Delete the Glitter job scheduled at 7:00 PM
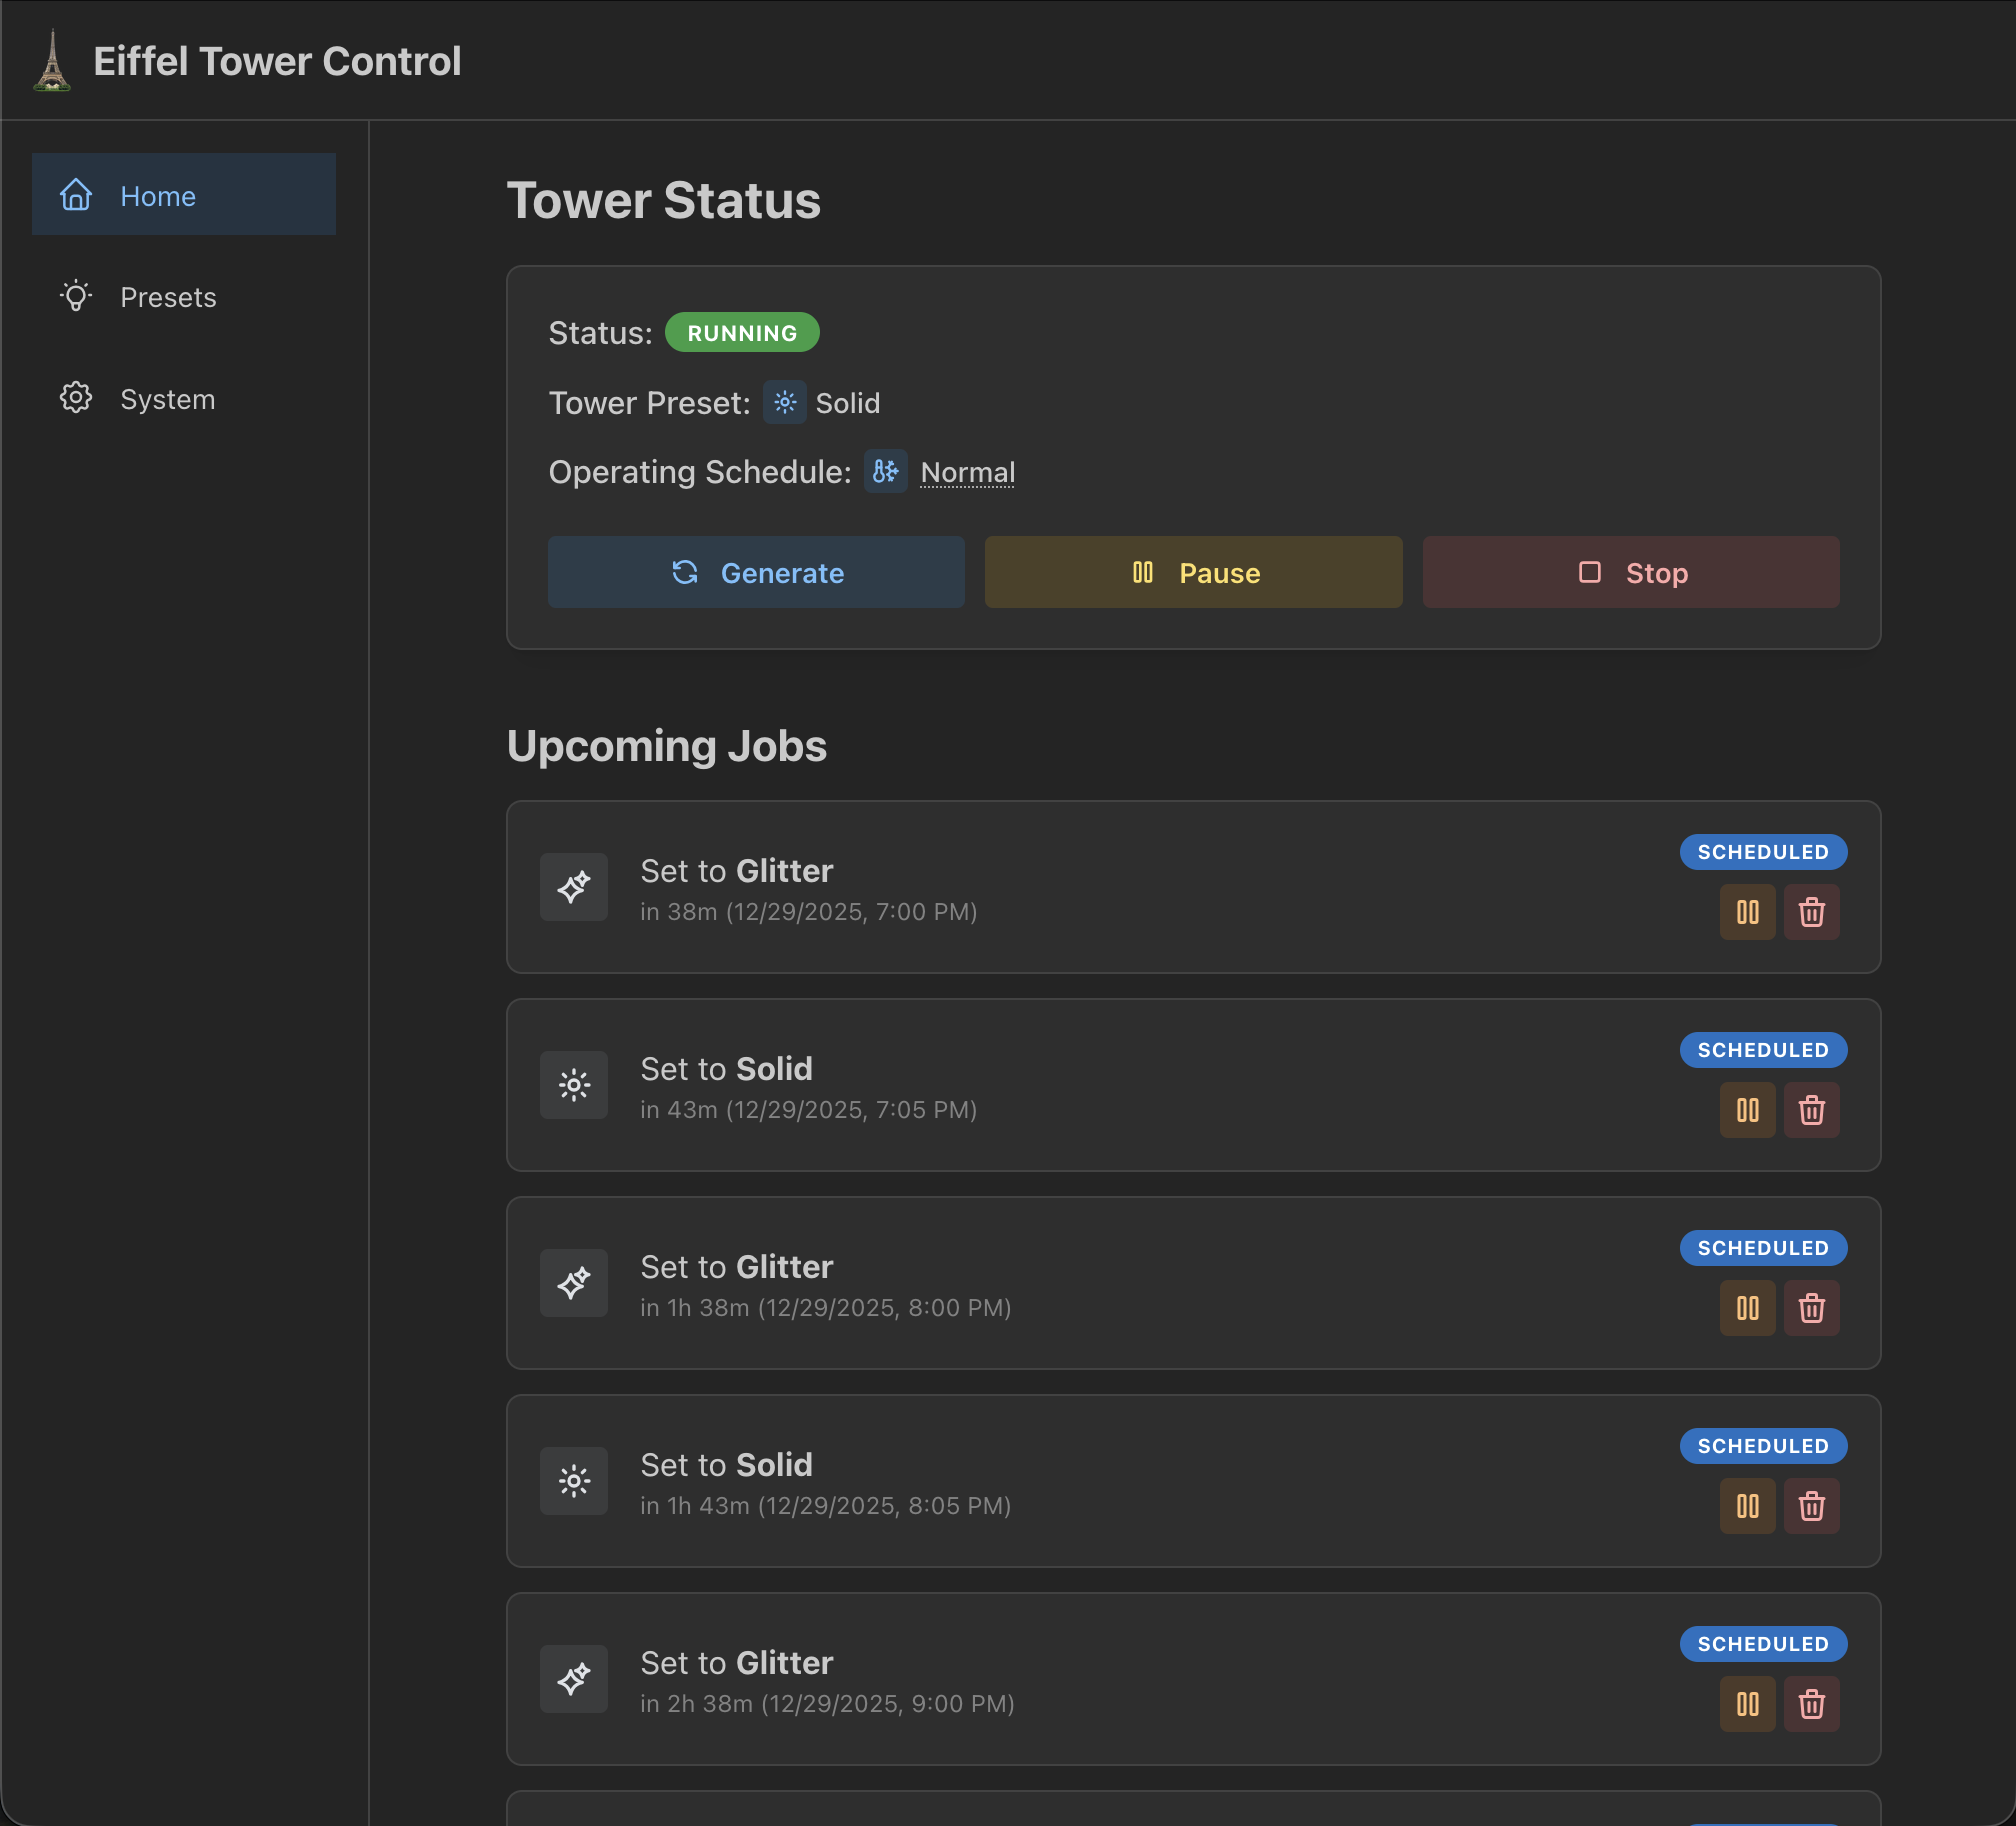Image resolution: width=2016 pixels, height=1826 pixels. [x=1812, y=912]
